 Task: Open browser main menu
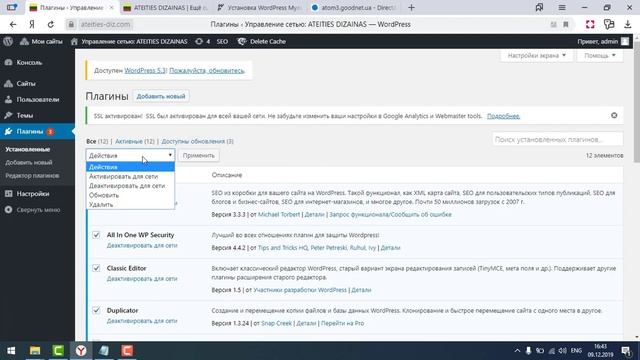tap(562, 7)
